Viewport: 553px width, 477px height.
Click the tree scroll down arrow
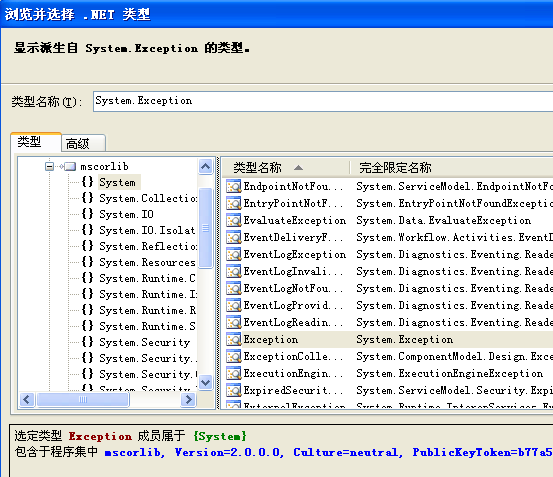point(206,382)
